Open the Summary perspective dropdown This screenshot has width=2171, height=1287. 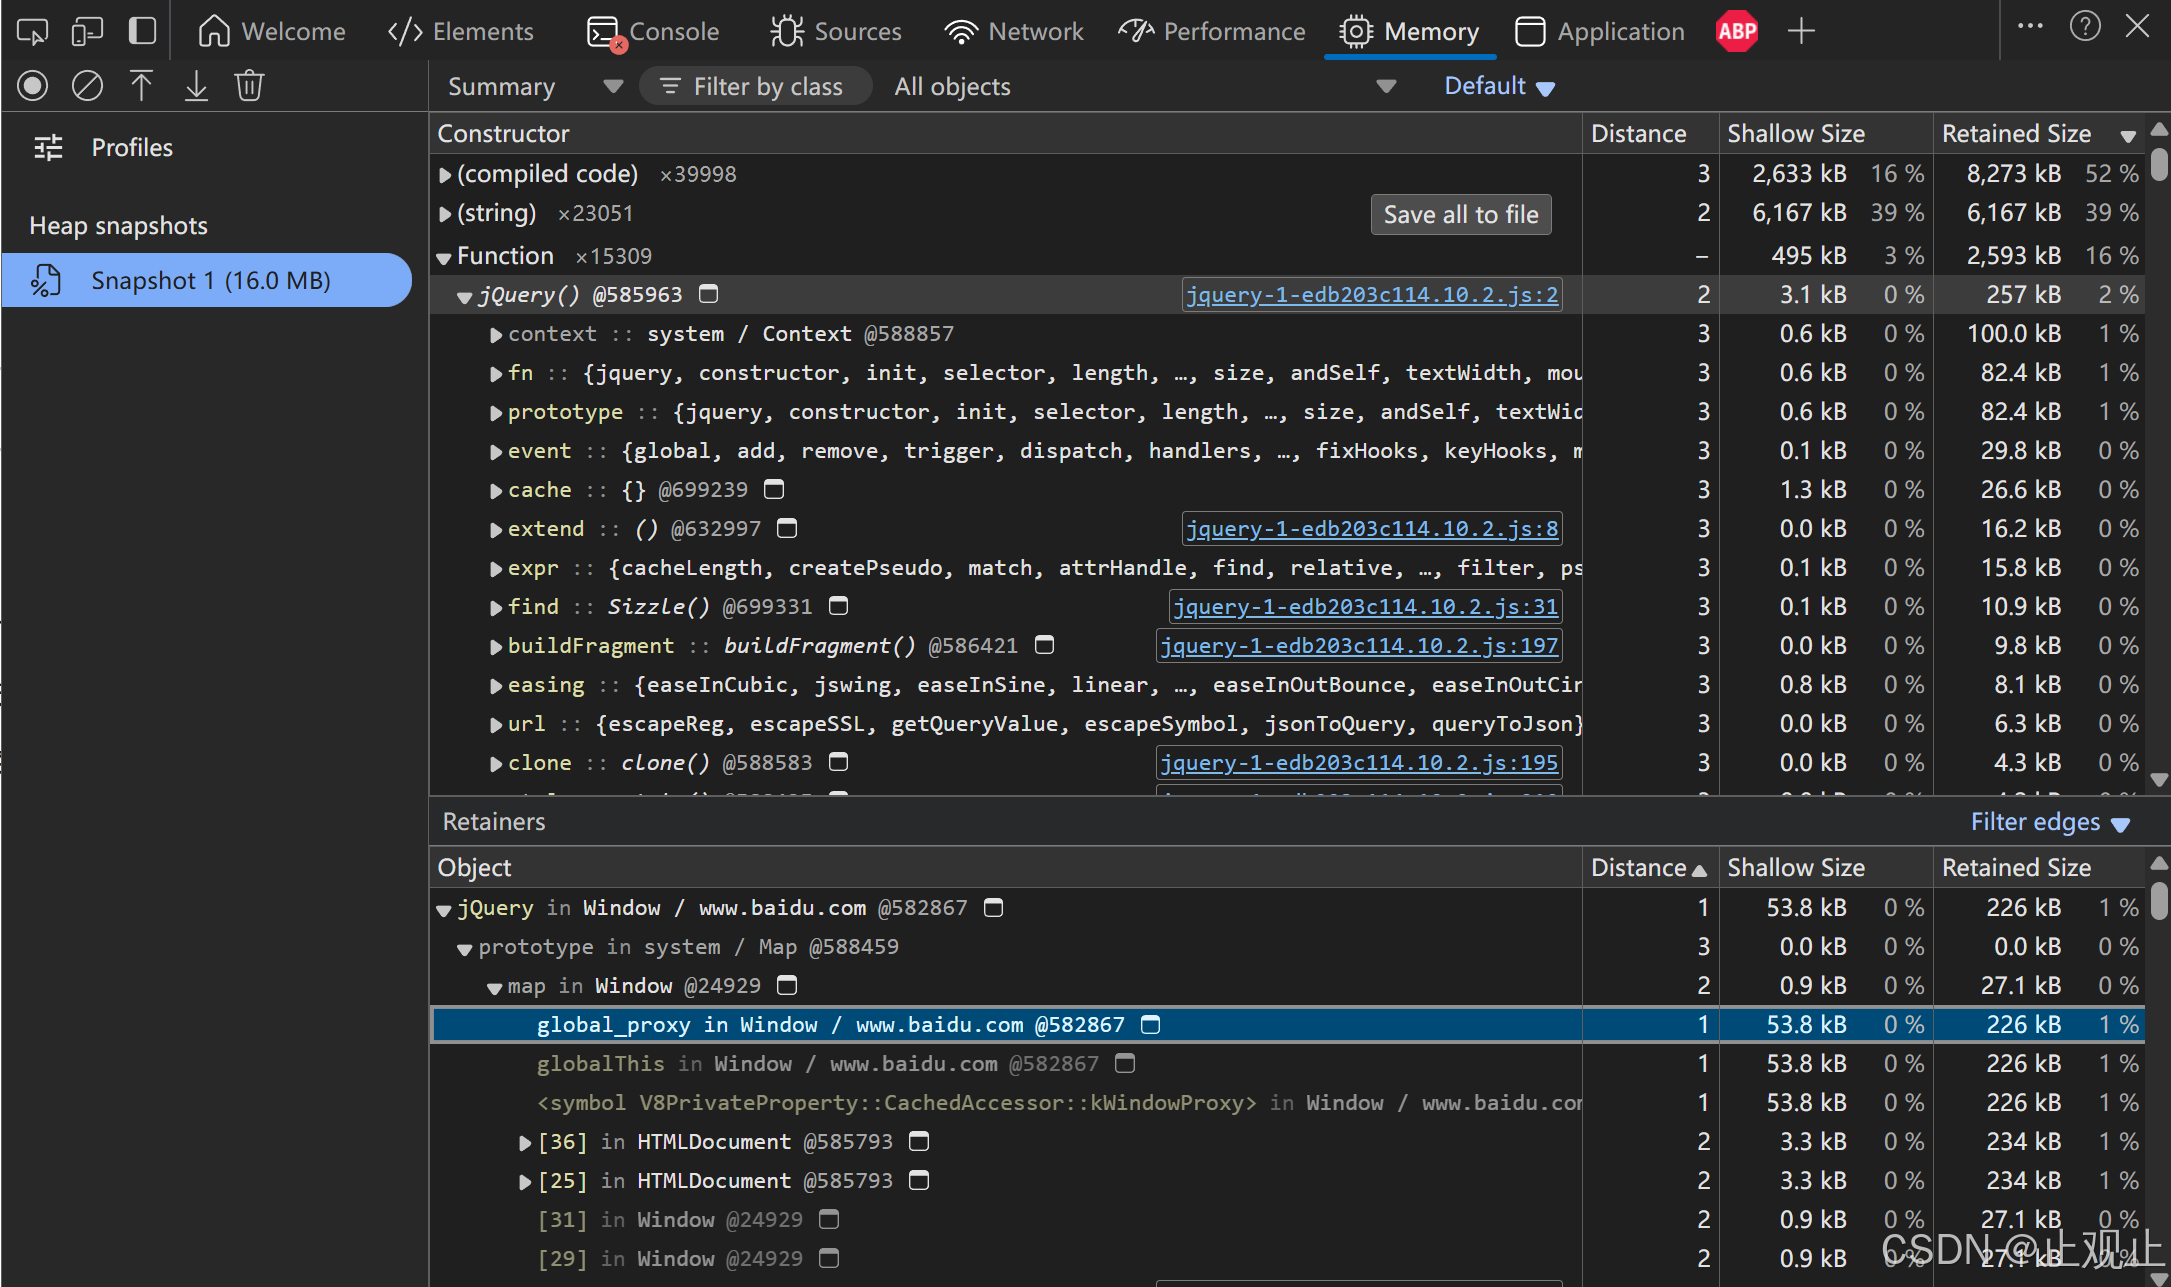pyautogui.click(x=535, y=87)
